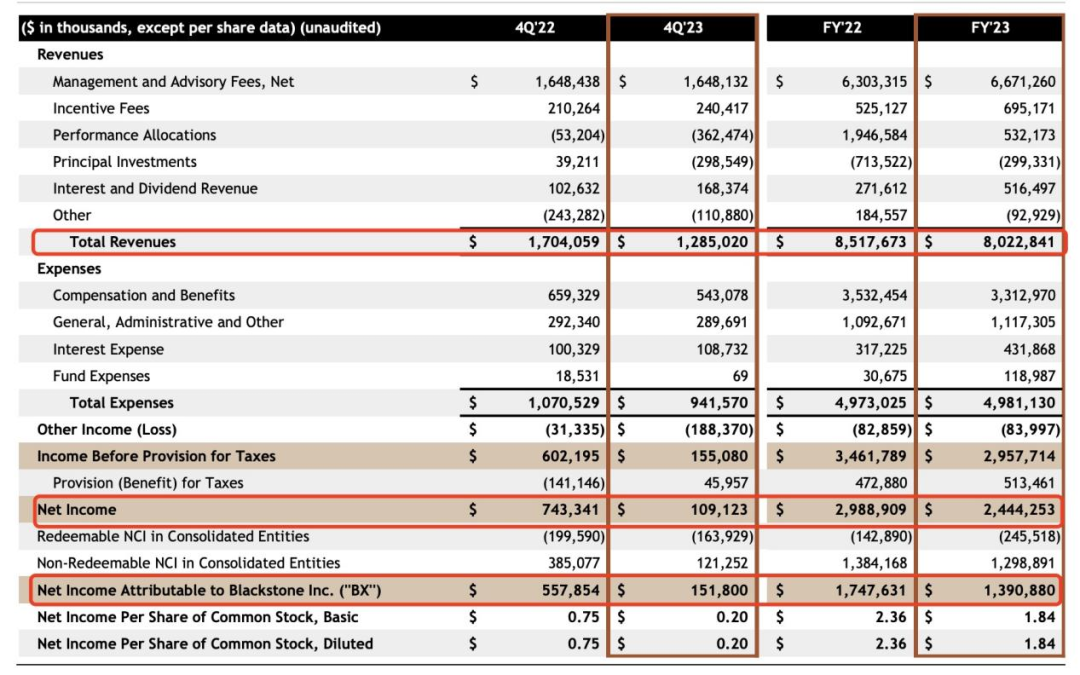Select the Performance Allocations row label
Screen dimensions: 1080x675
(134, 135)
